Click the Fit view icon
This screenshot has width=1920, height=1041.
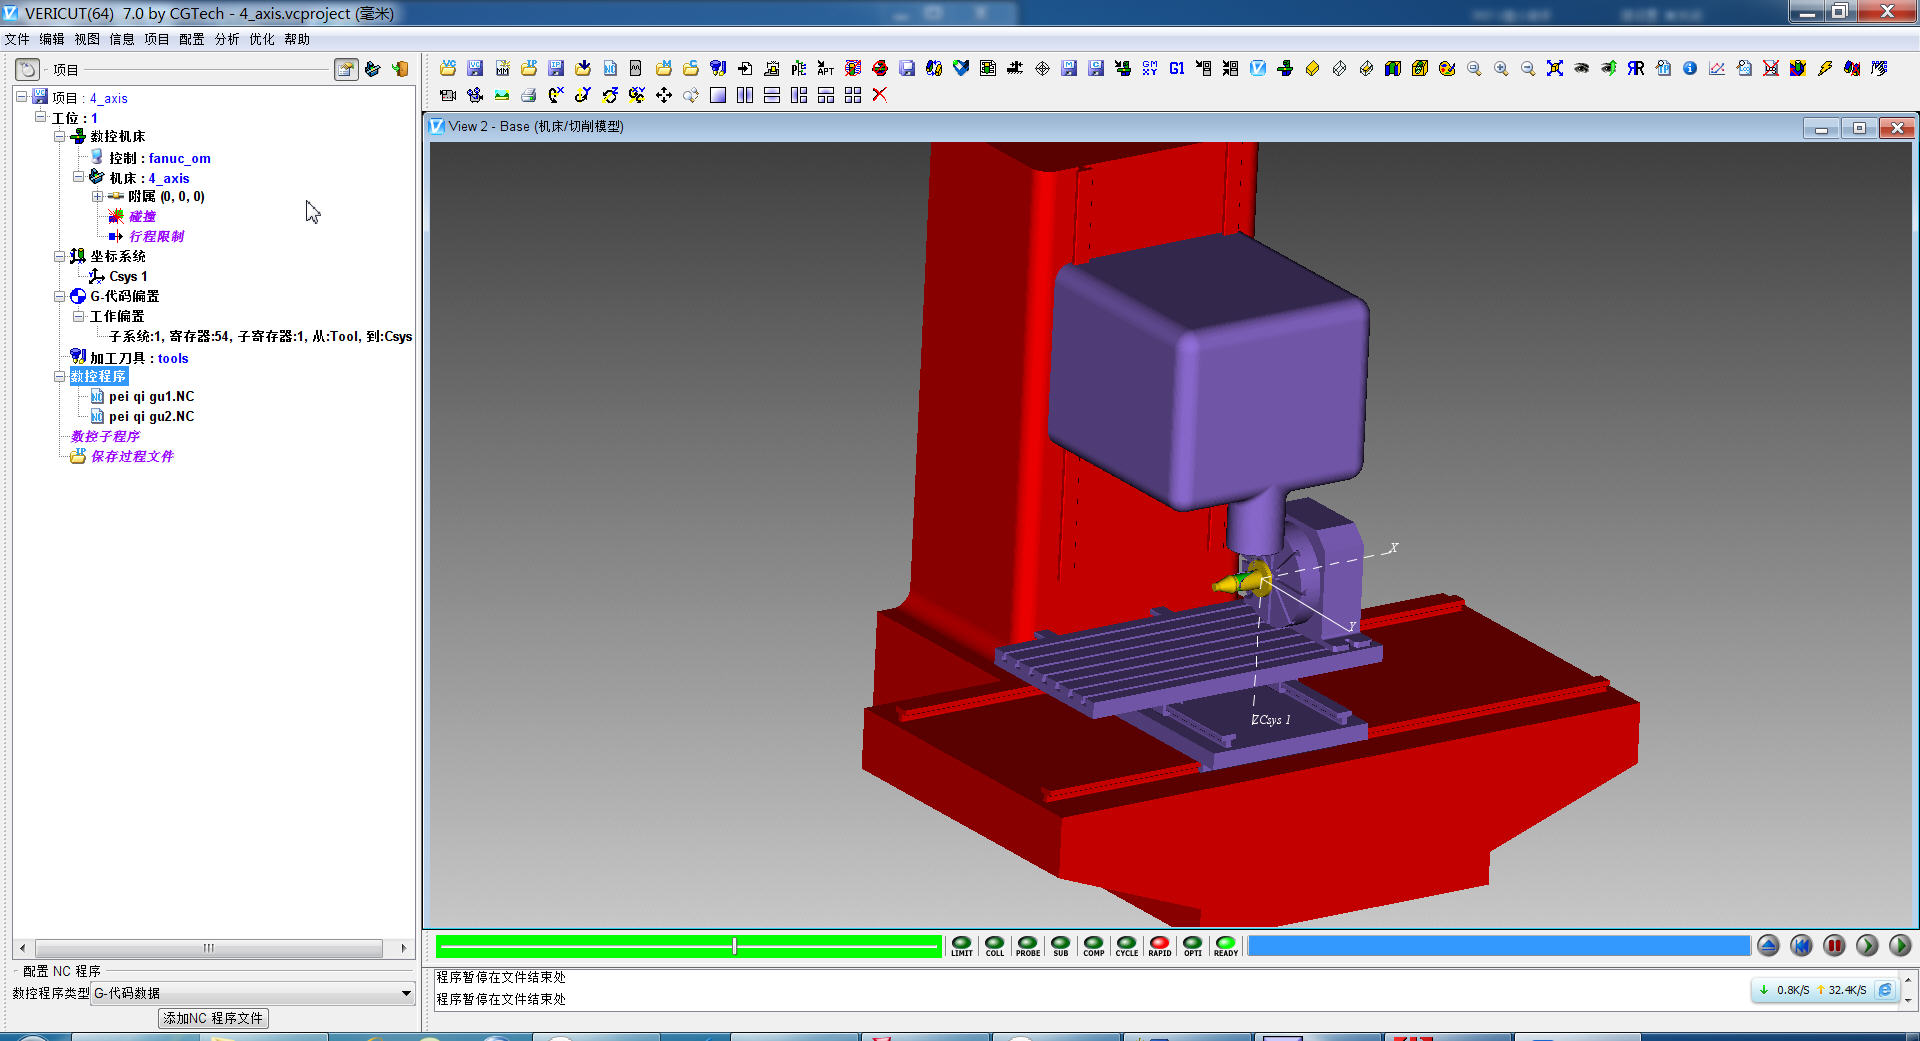point(1555,68)
